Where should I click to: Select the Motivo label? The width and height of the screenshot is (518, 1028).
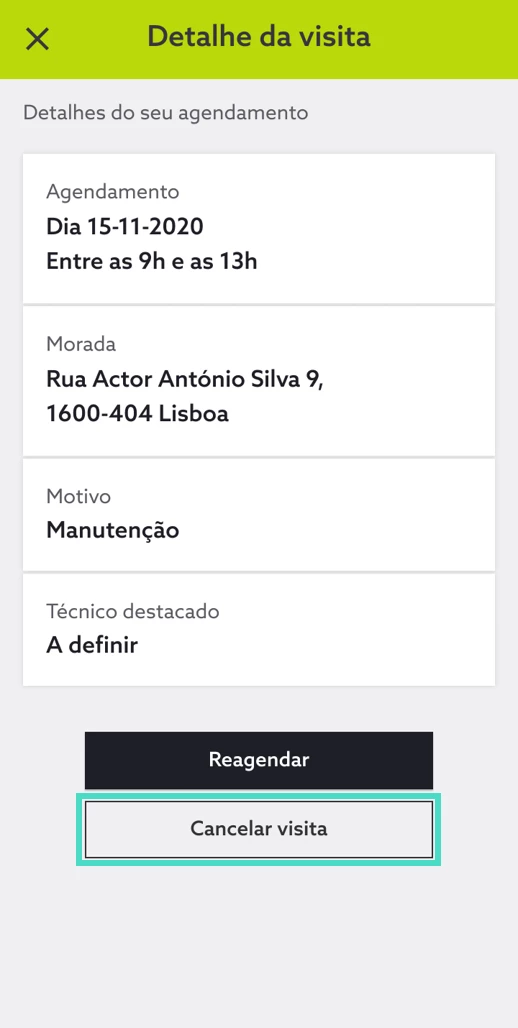click(78, 496)
